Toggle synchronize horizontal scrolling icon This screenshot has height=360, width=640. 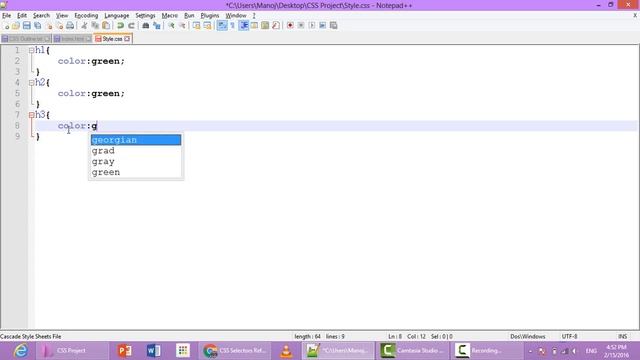(x=207, y=26)
